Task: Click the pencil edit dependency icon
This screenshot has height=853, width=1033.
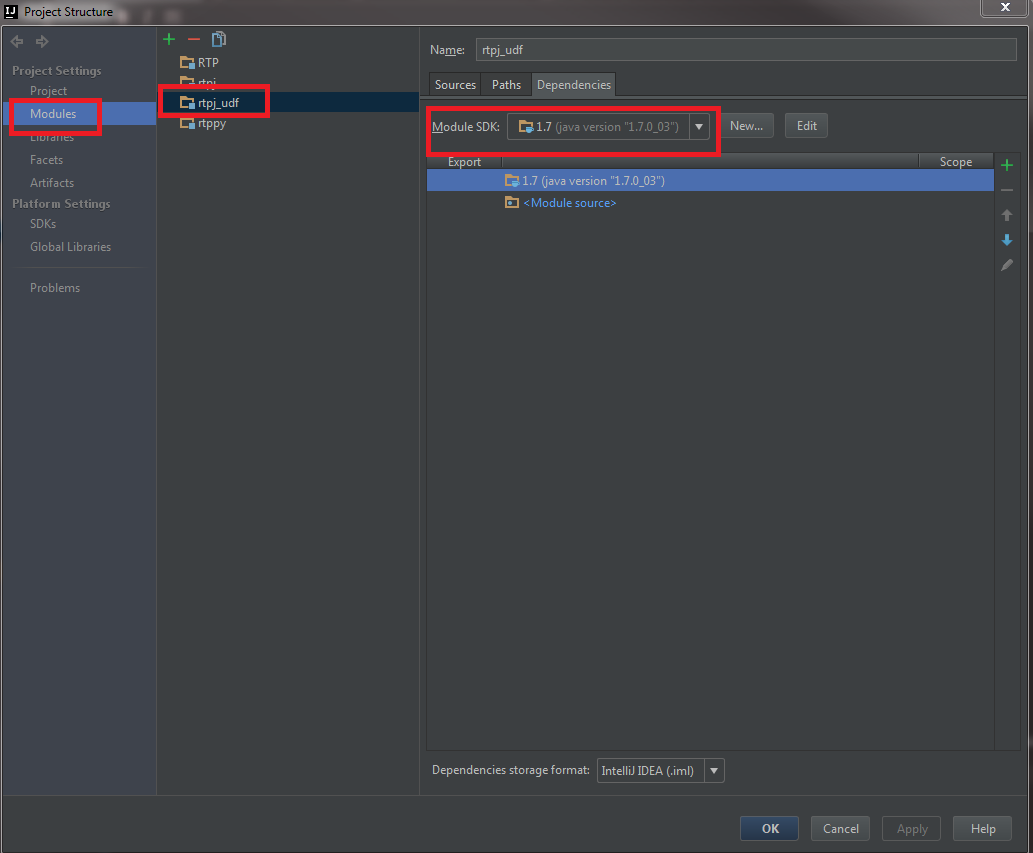Action: (1007, 265)
